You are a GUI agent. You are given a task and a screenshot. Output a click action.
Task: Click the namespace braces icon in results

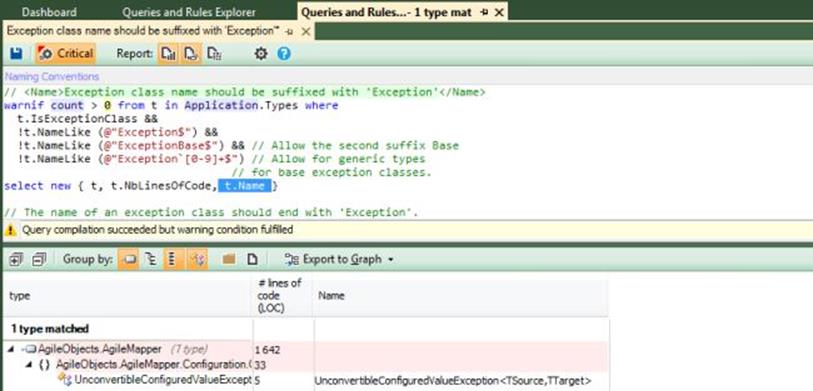[45, 365]
